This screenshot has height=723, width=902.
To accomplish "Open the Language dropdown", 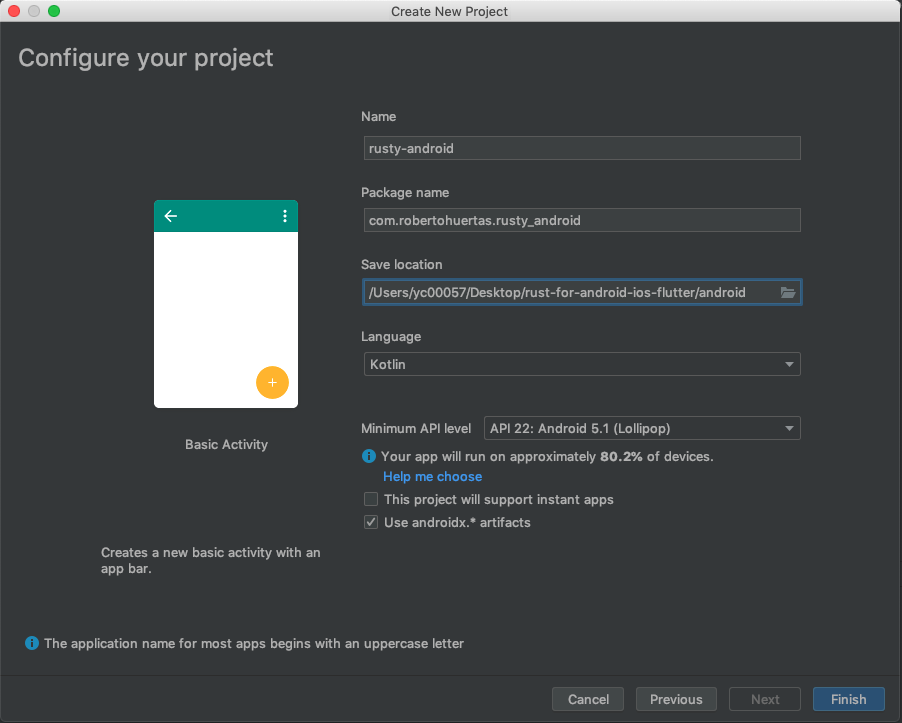I will (582, 364).
